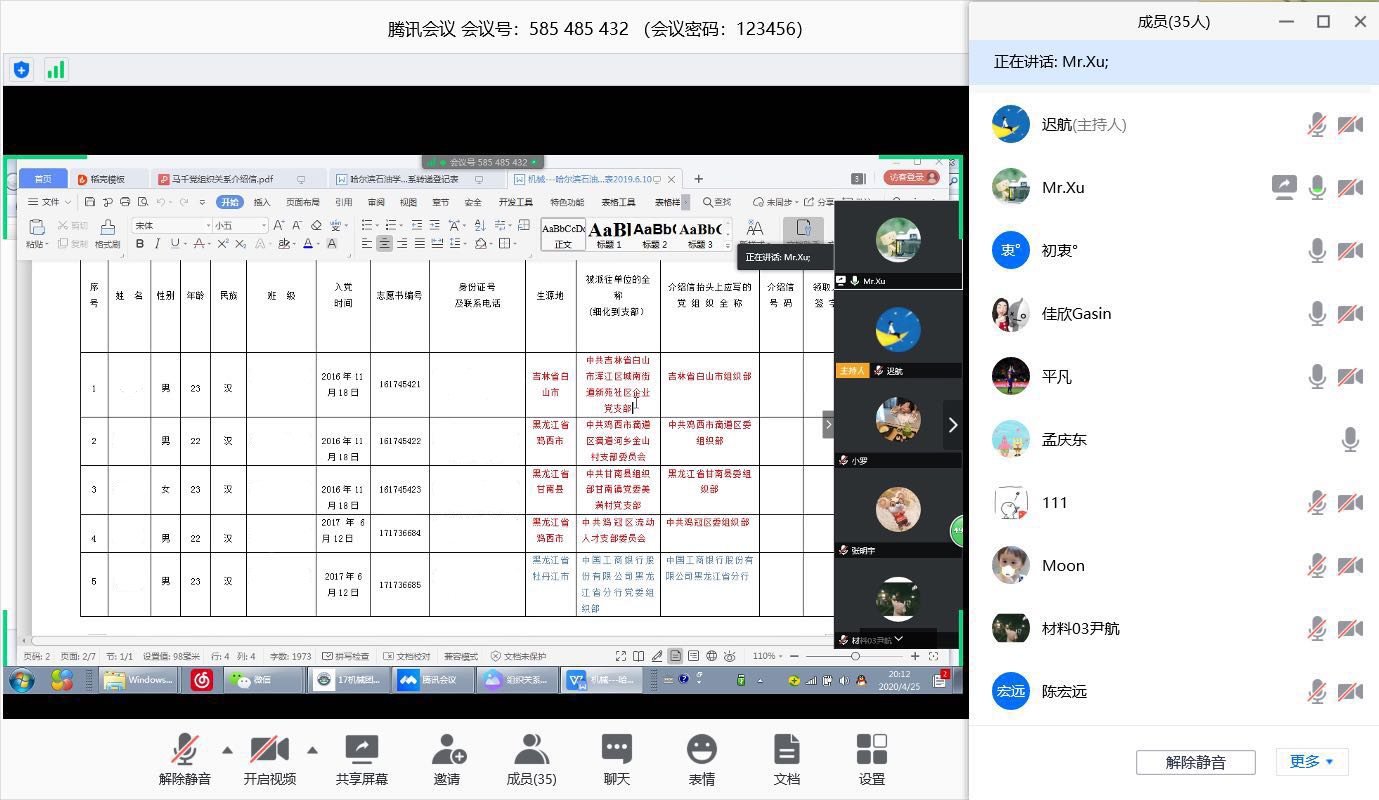
Task: Click the muted microphone icon for 111
Action: click(1317, 502)
